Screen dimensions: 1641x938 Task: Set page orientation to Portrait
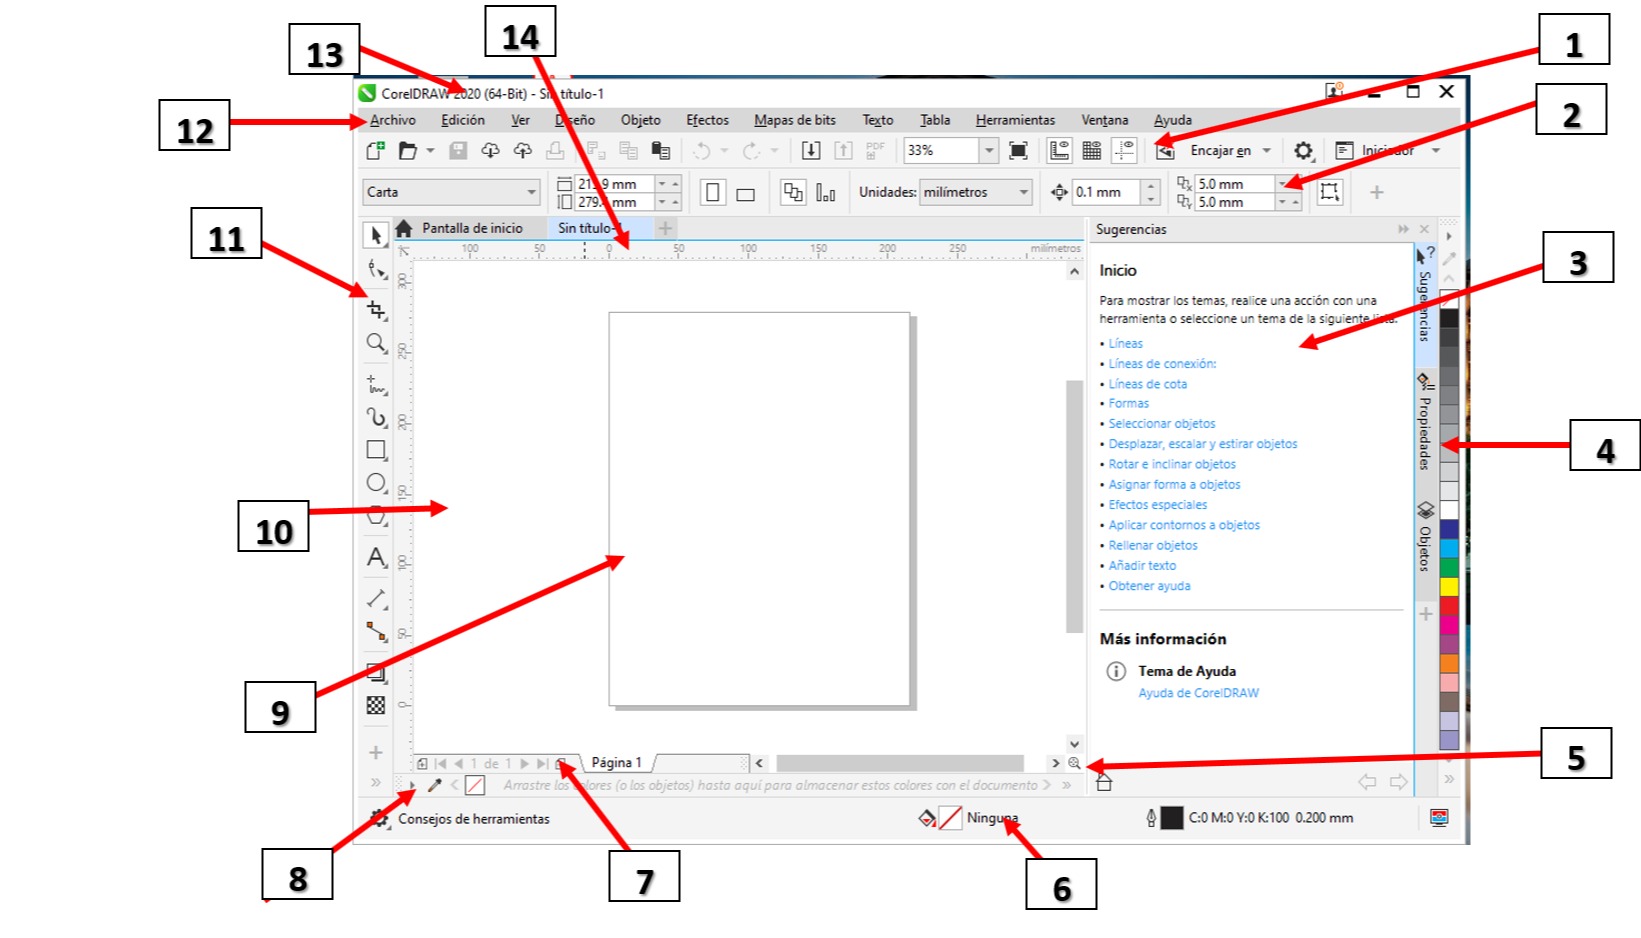713,192
